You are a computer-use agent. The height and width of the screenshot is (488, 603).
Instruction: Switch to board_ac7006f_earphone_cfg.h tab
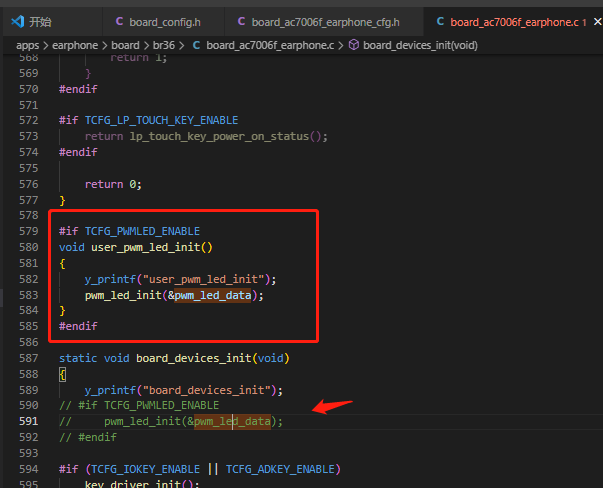pyautogui.click(x=324, y=22)
